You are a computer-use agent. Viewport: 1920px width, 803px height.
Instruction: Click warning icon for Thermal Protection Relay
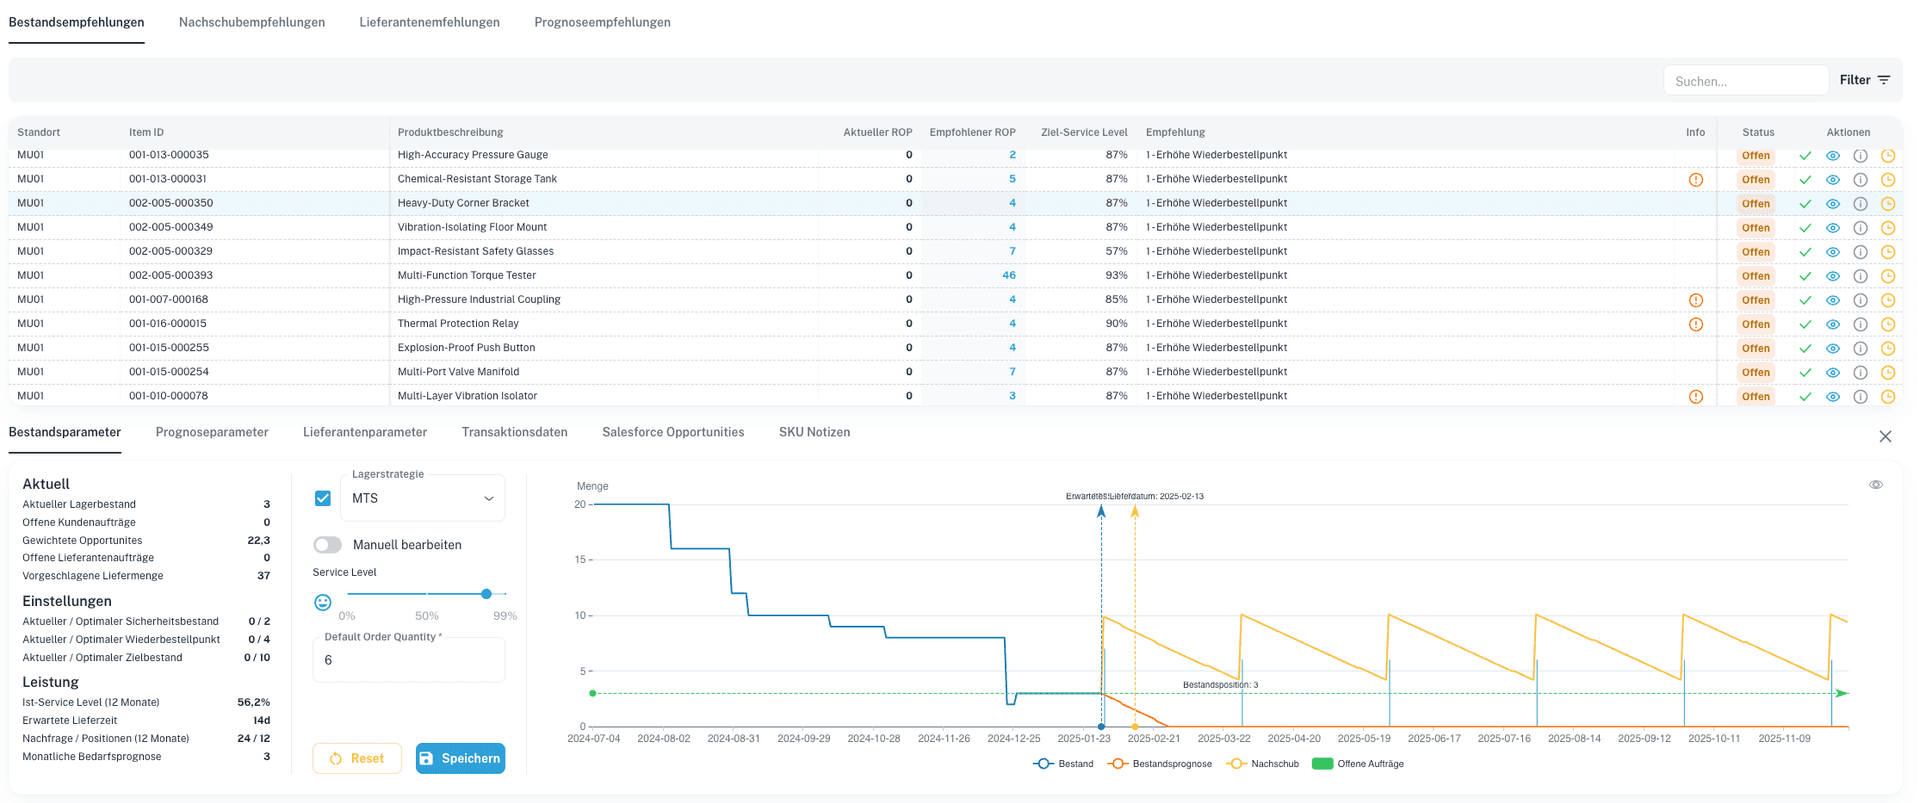1695,324
